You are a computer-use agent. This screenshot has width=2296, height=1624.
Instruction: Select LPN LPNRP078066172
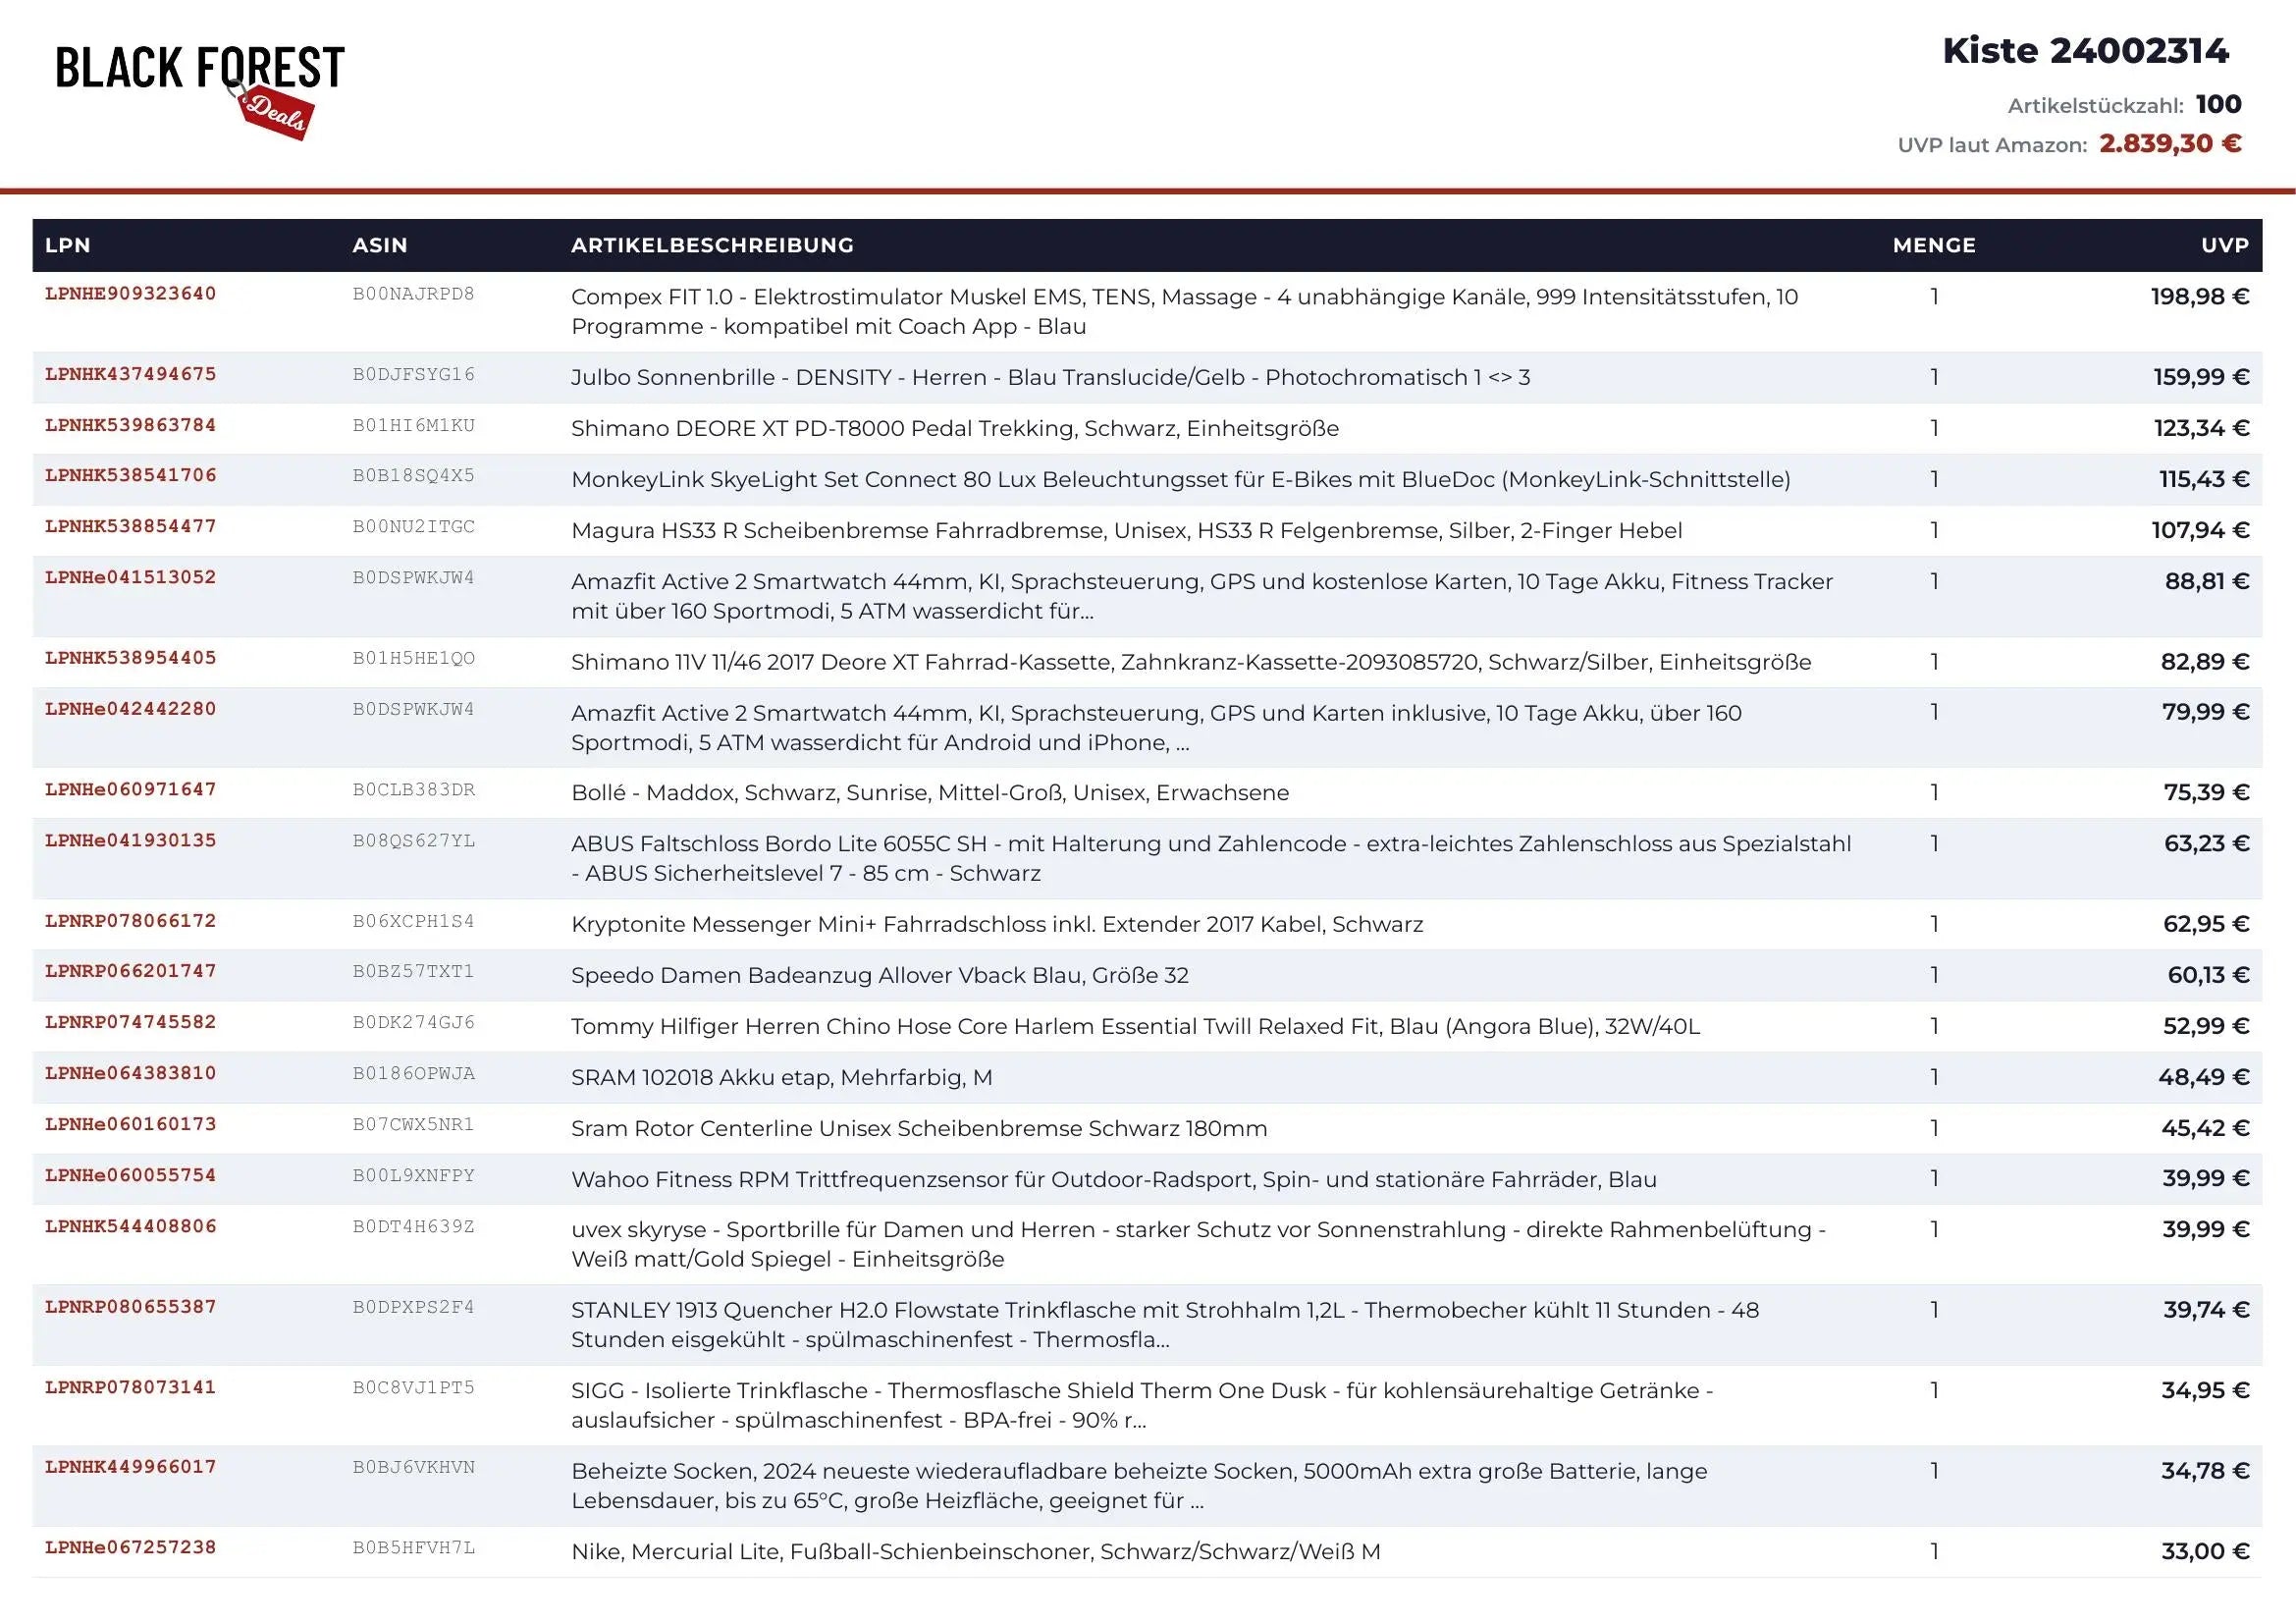(131, 922)
